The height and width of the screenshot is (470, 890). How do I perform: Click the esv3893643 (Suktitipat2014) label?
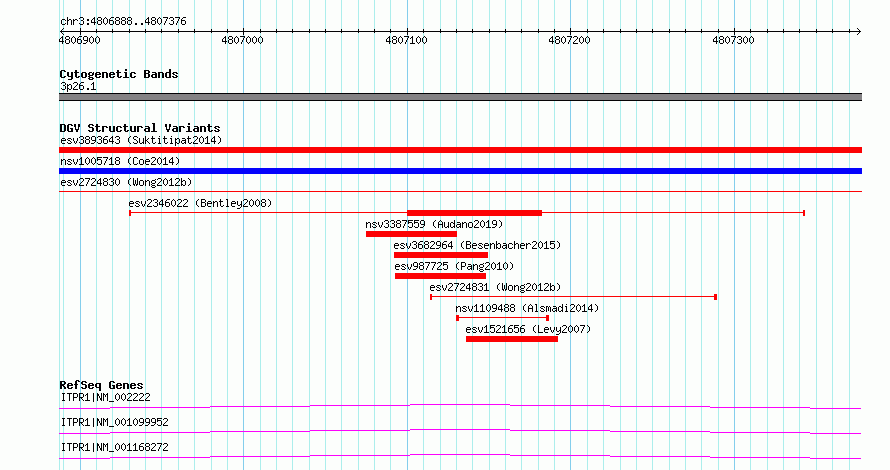click(x=141, y=140)
